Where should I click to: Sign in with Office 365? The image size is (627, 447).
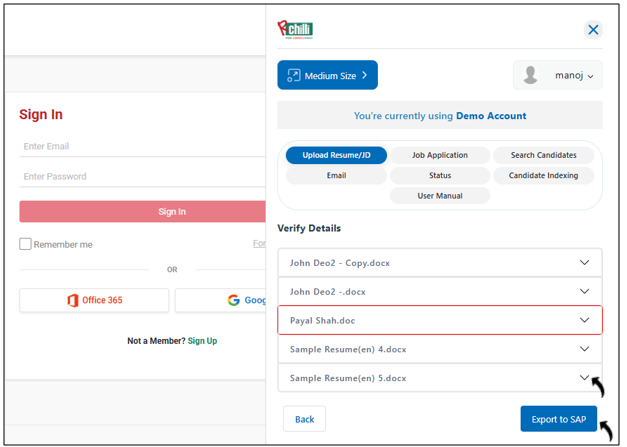click(x=94, y=300)
